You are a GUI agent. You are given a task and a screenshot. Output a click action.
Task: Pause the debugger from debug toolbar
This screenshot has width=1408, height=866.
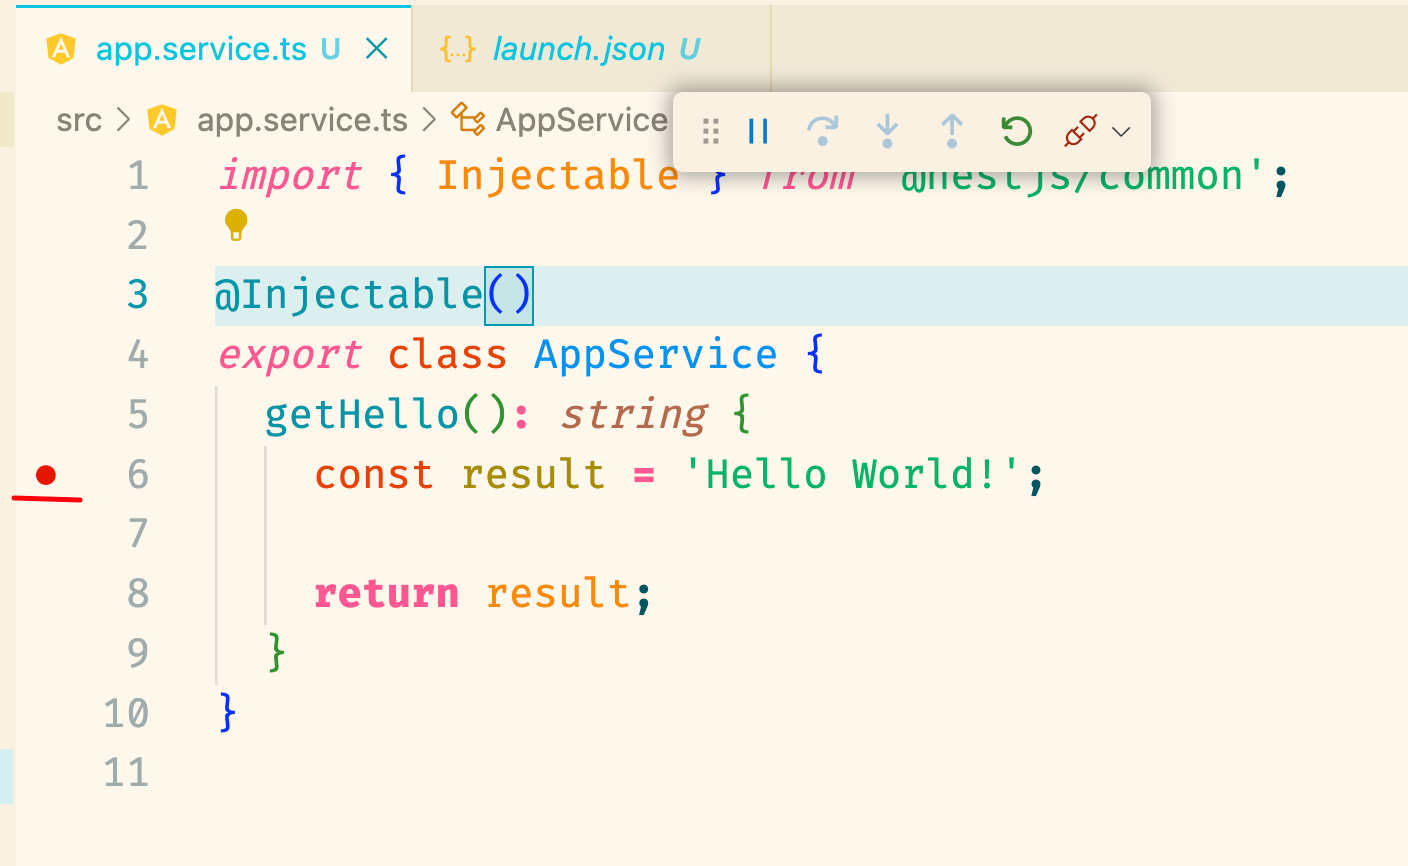coord(759,131)
